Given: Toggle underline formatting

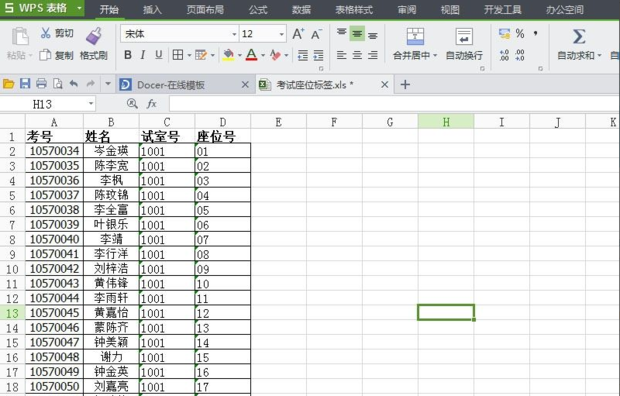Looking at the screenshot, I should coord(159,55).
